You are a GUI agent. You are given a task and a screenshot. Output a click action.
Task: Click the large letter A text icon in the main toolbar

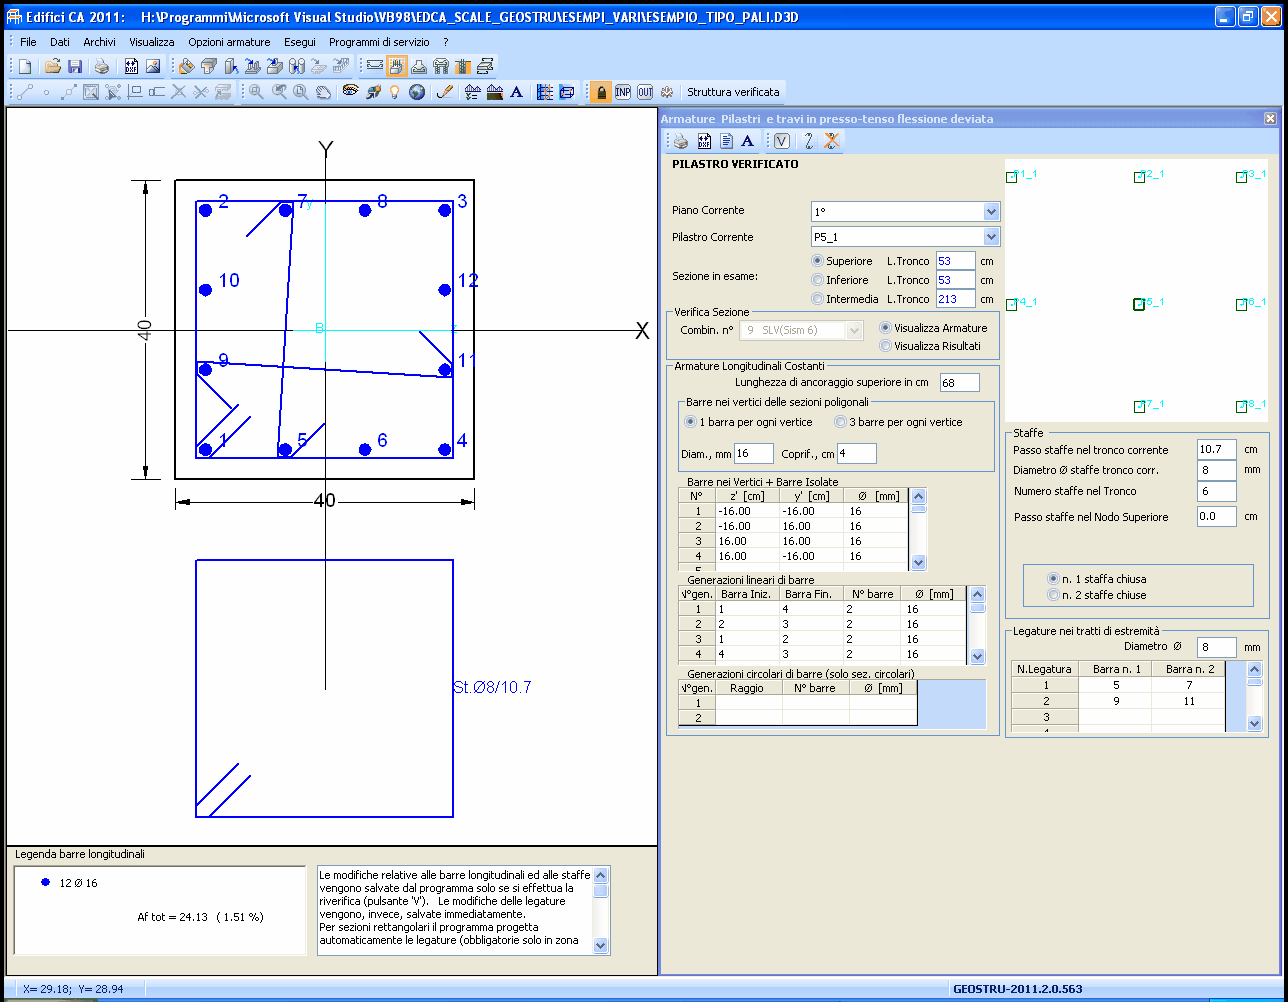[x=516, y=92]
